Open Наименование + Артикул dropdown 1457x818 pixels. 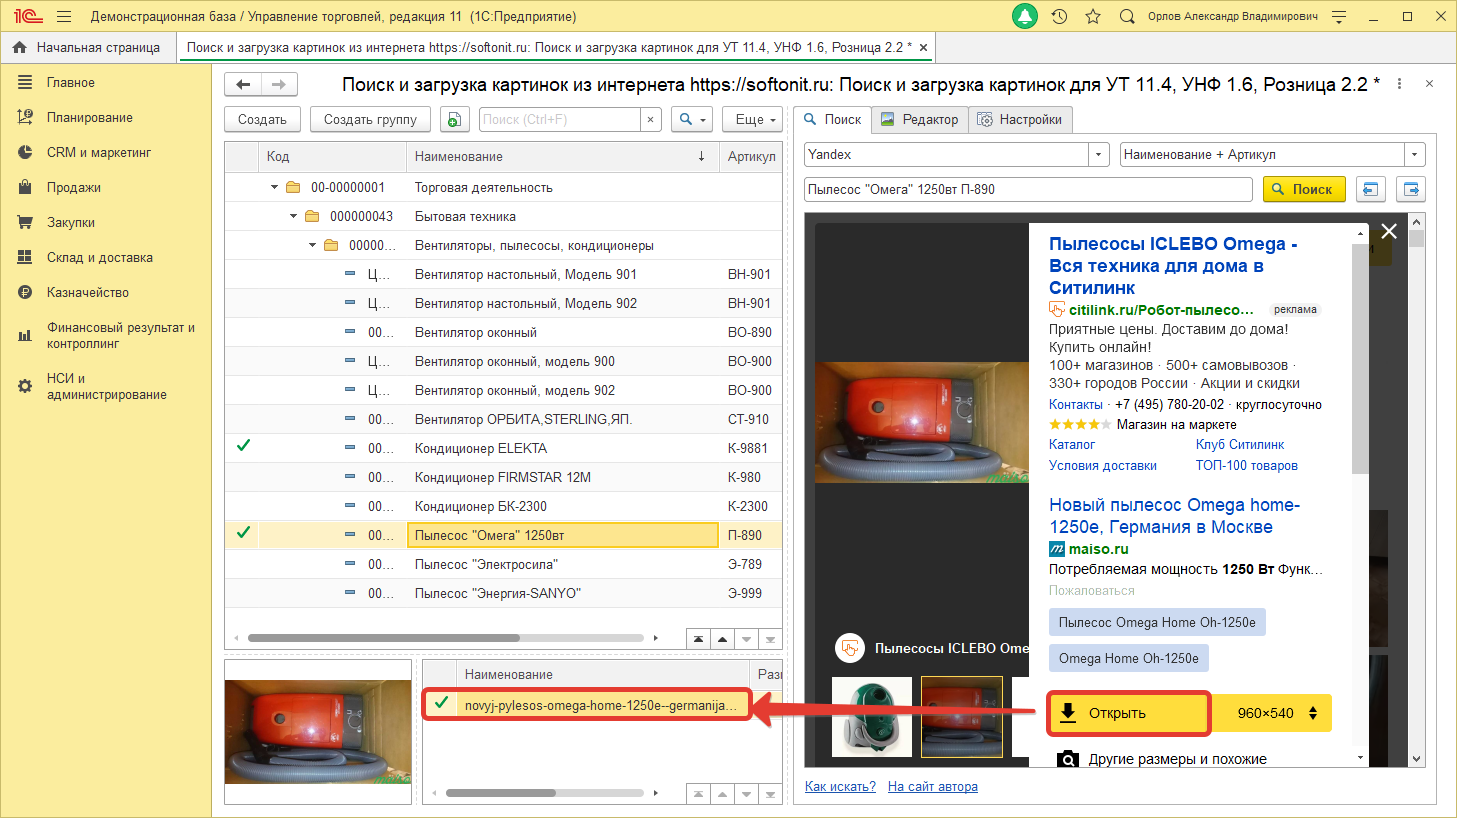point(1415,155)
